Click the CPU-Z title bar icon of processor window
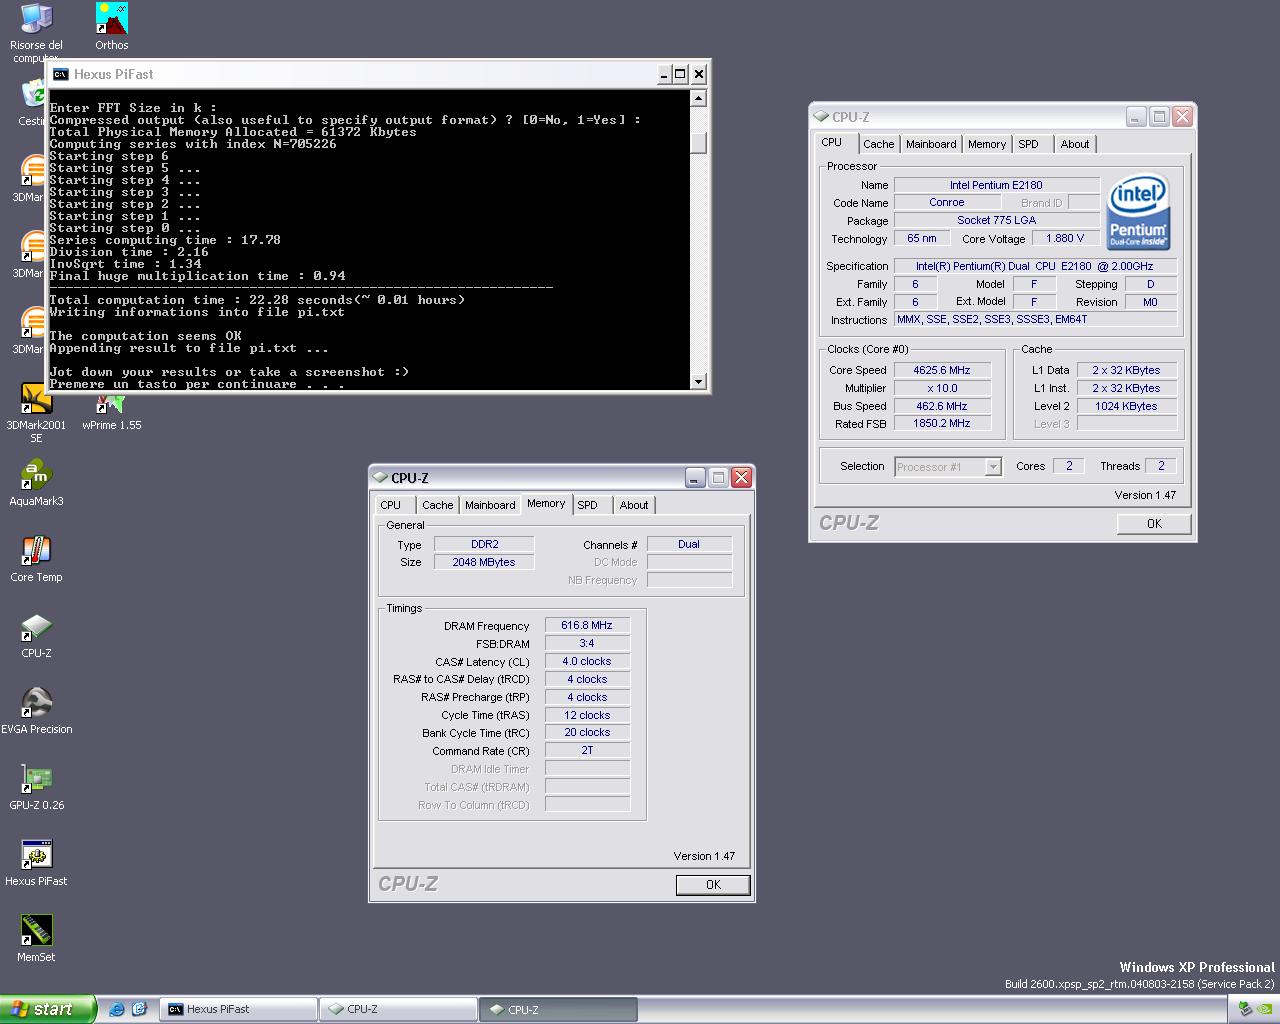The width and height of the screenshot is (1280, 1024). click(x=821, y=117)
